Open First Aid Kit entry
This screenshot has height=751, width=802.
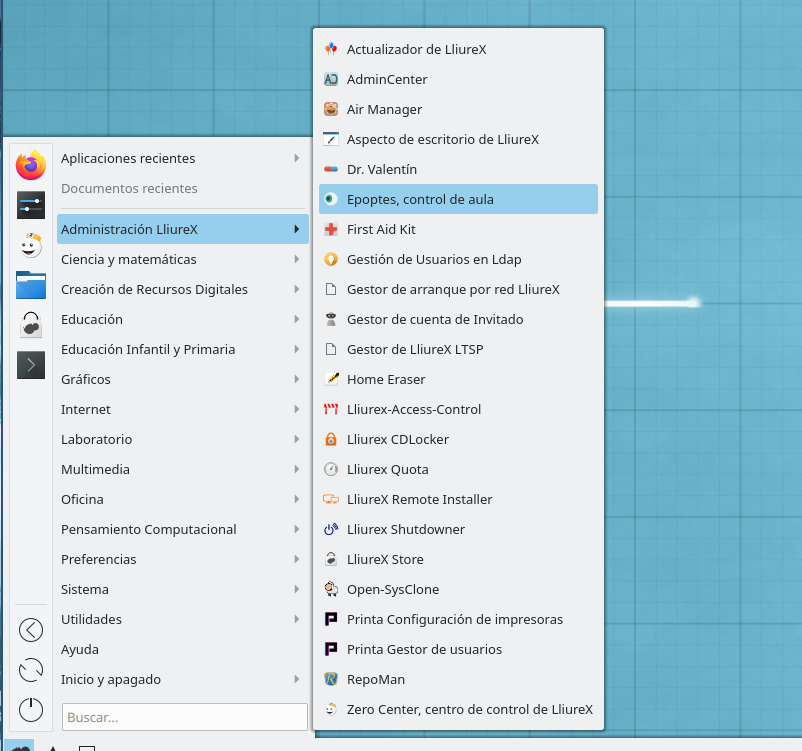pos(380,229)
